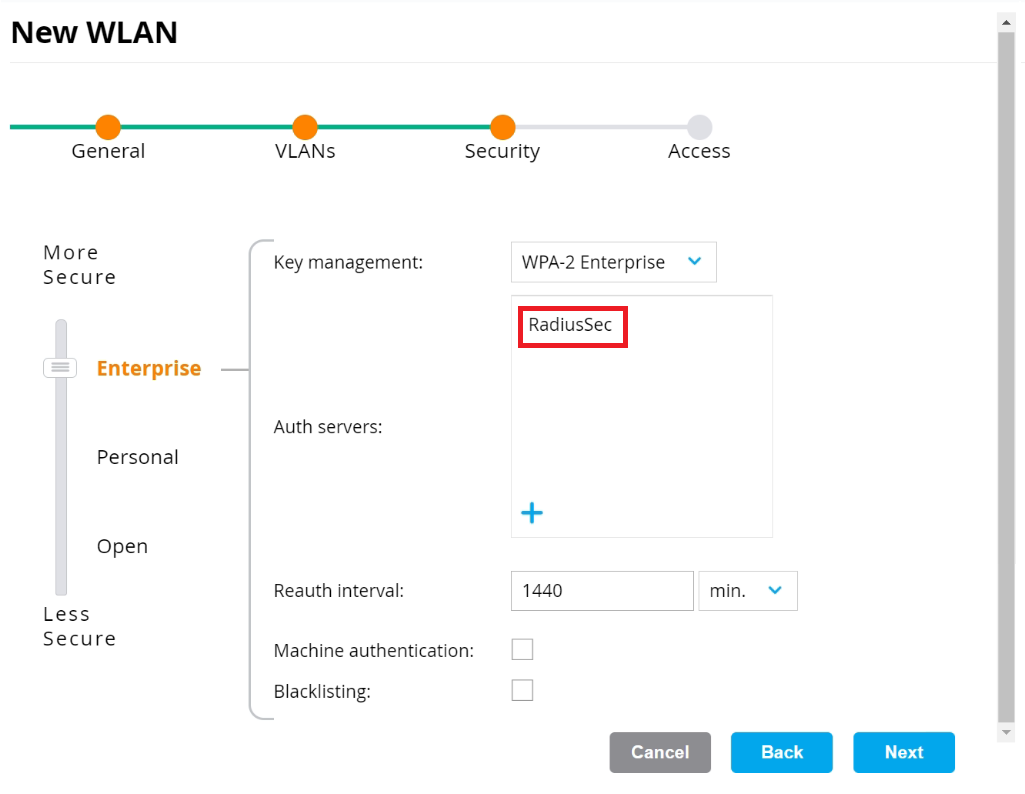Click the security level slider handle

(61, 368)
